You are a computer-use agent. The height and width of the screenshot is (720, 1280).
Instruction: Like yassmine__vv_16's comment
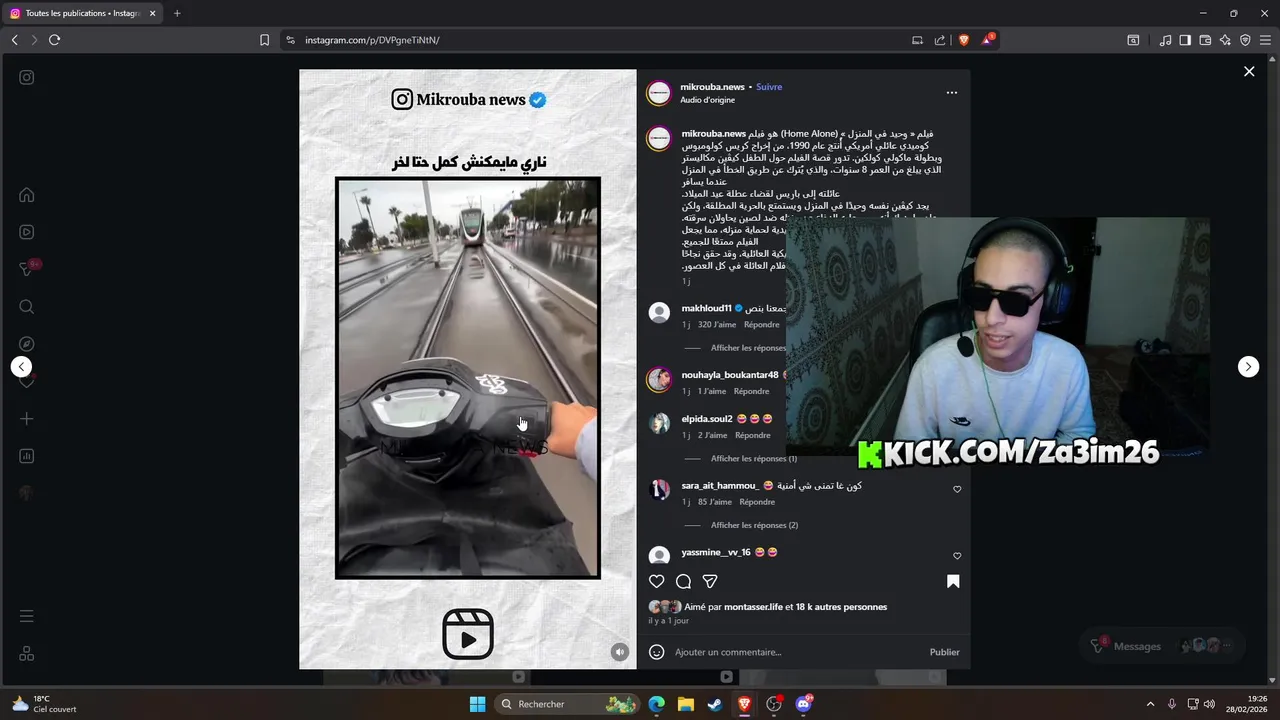tap(957, 556)
